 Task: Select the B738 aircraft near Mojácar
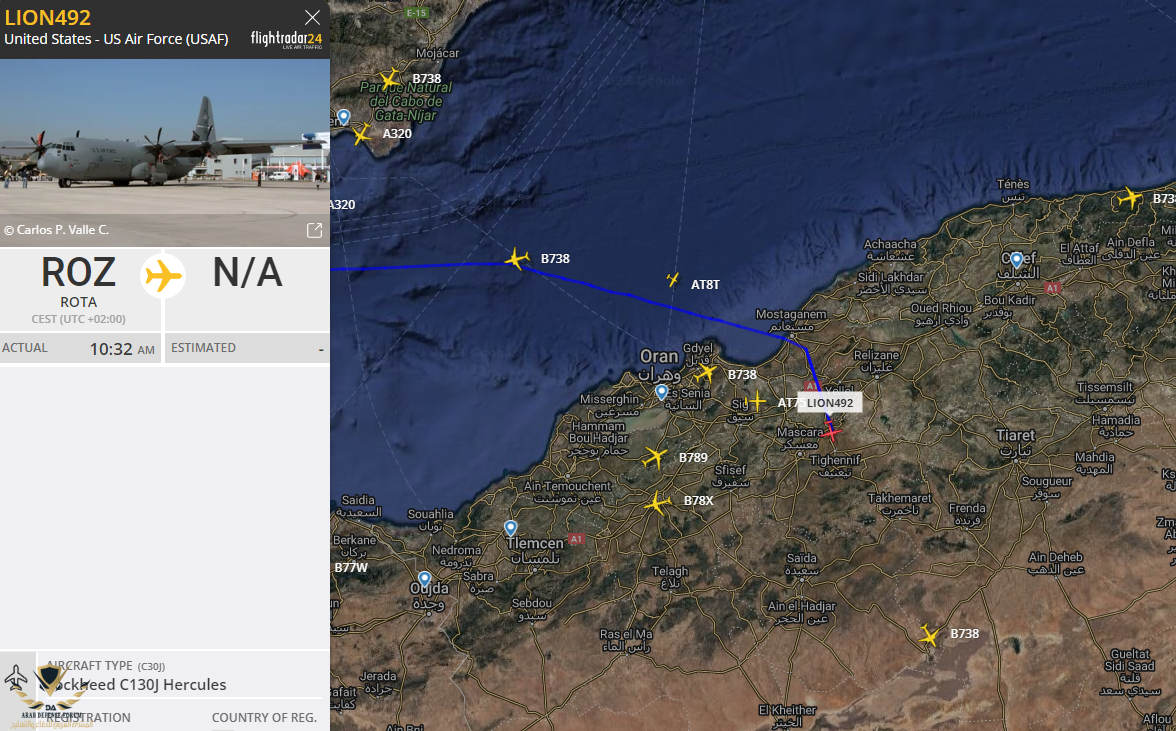pyautogui.click(x=389, y=79)
